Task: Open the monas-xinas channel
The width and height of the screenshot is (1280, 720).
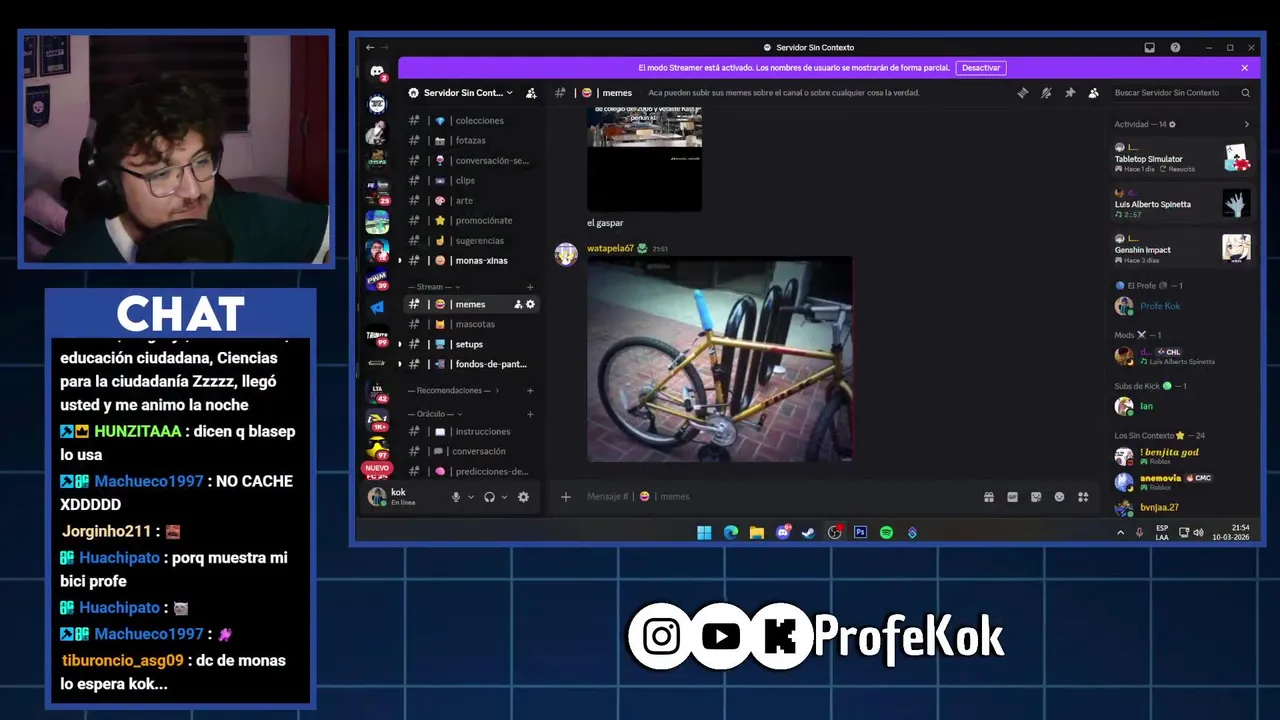Action: pyautogui.click(x=470, y=261)
